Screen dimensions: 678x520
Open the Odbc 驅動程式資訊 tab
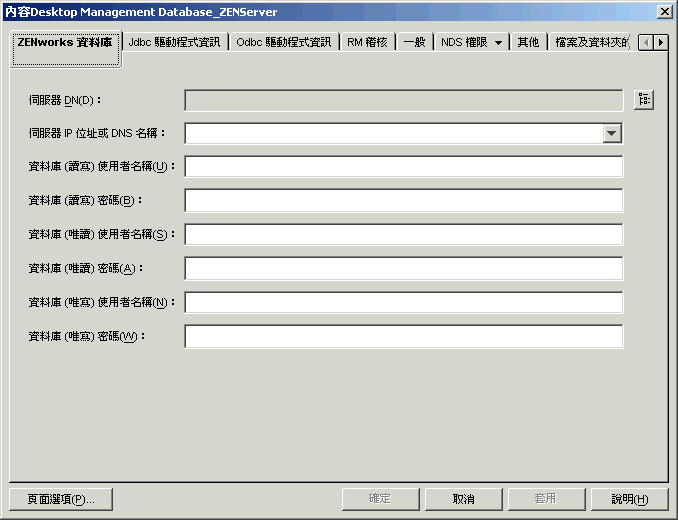(284, 42)
